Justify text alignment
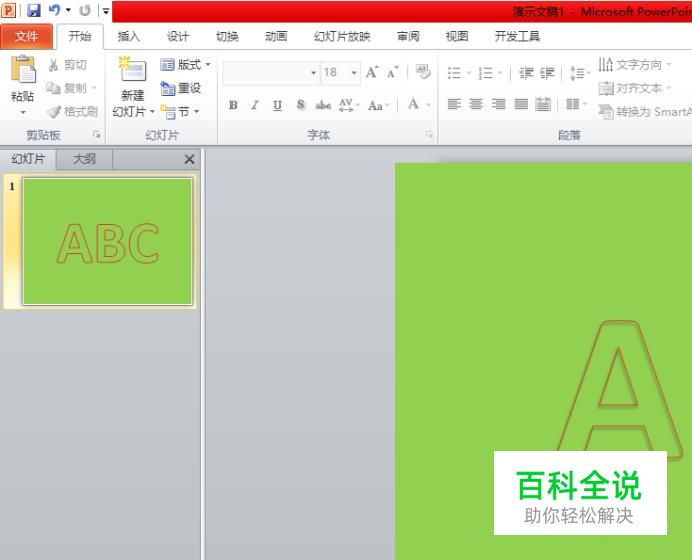The width and height of the screenshot is (692, 560). 521,104
